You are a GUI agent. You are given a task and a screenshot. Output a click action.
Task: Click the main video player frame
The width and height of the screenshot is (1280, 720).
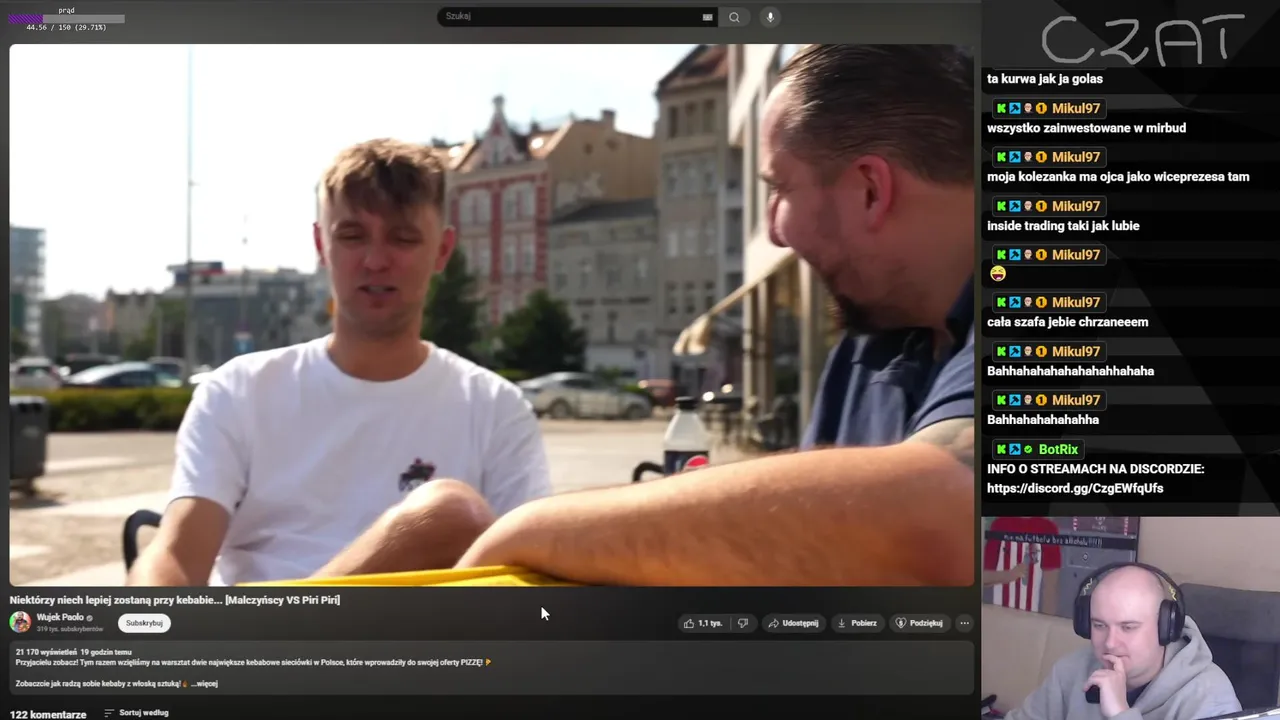491,314
